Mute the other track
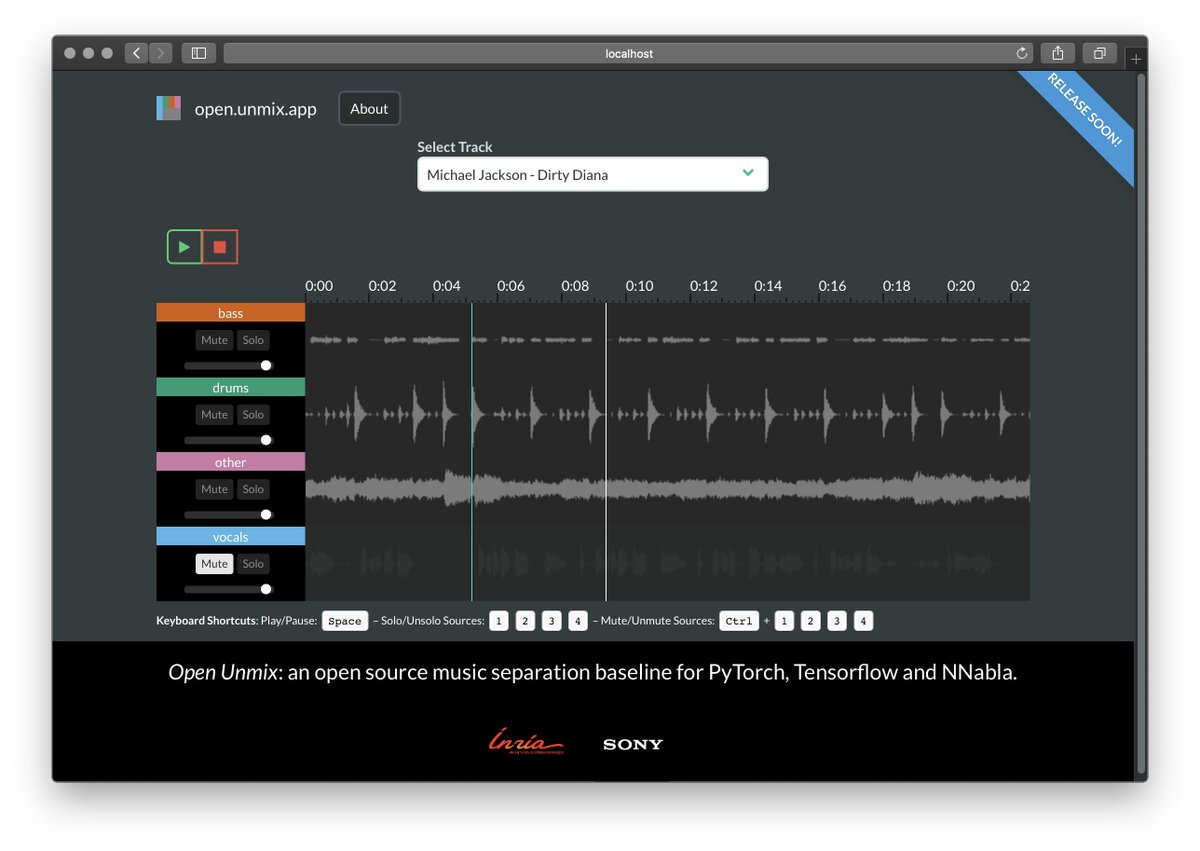 [x=214, y=489]
